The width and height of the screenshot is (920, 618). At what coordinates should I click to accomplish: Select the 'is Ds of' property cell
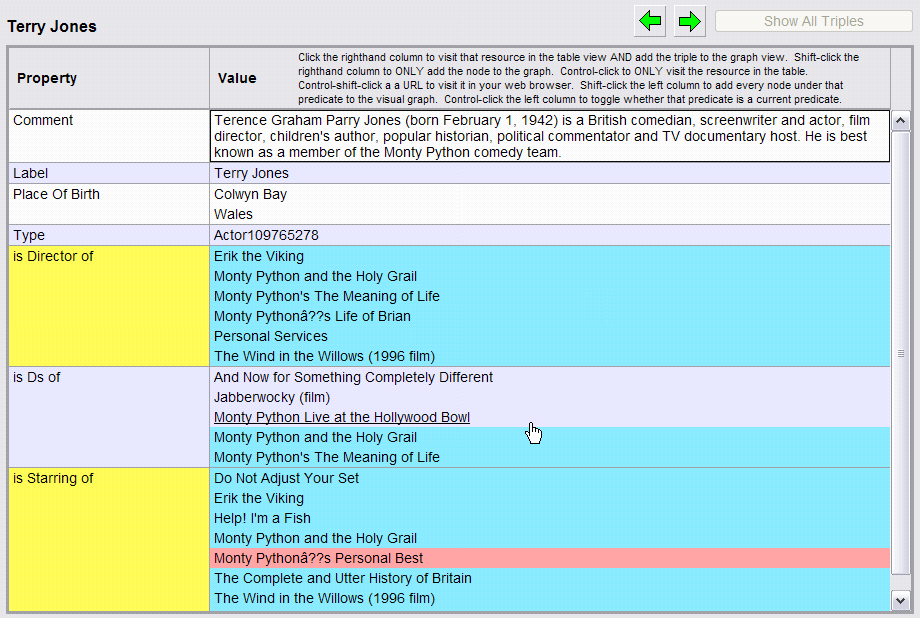[x=108, y=416]
